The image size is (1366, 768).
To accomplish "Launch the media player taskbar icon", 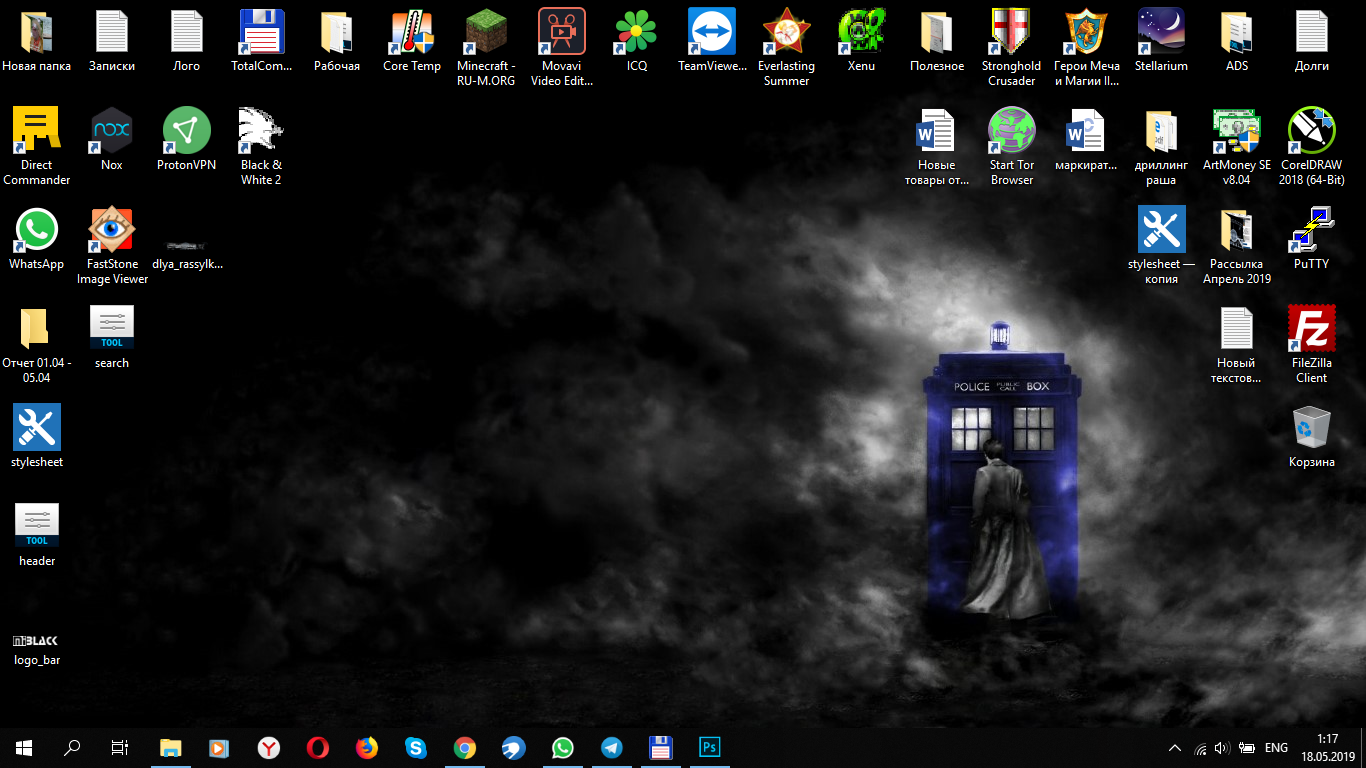I will (219, 747).
